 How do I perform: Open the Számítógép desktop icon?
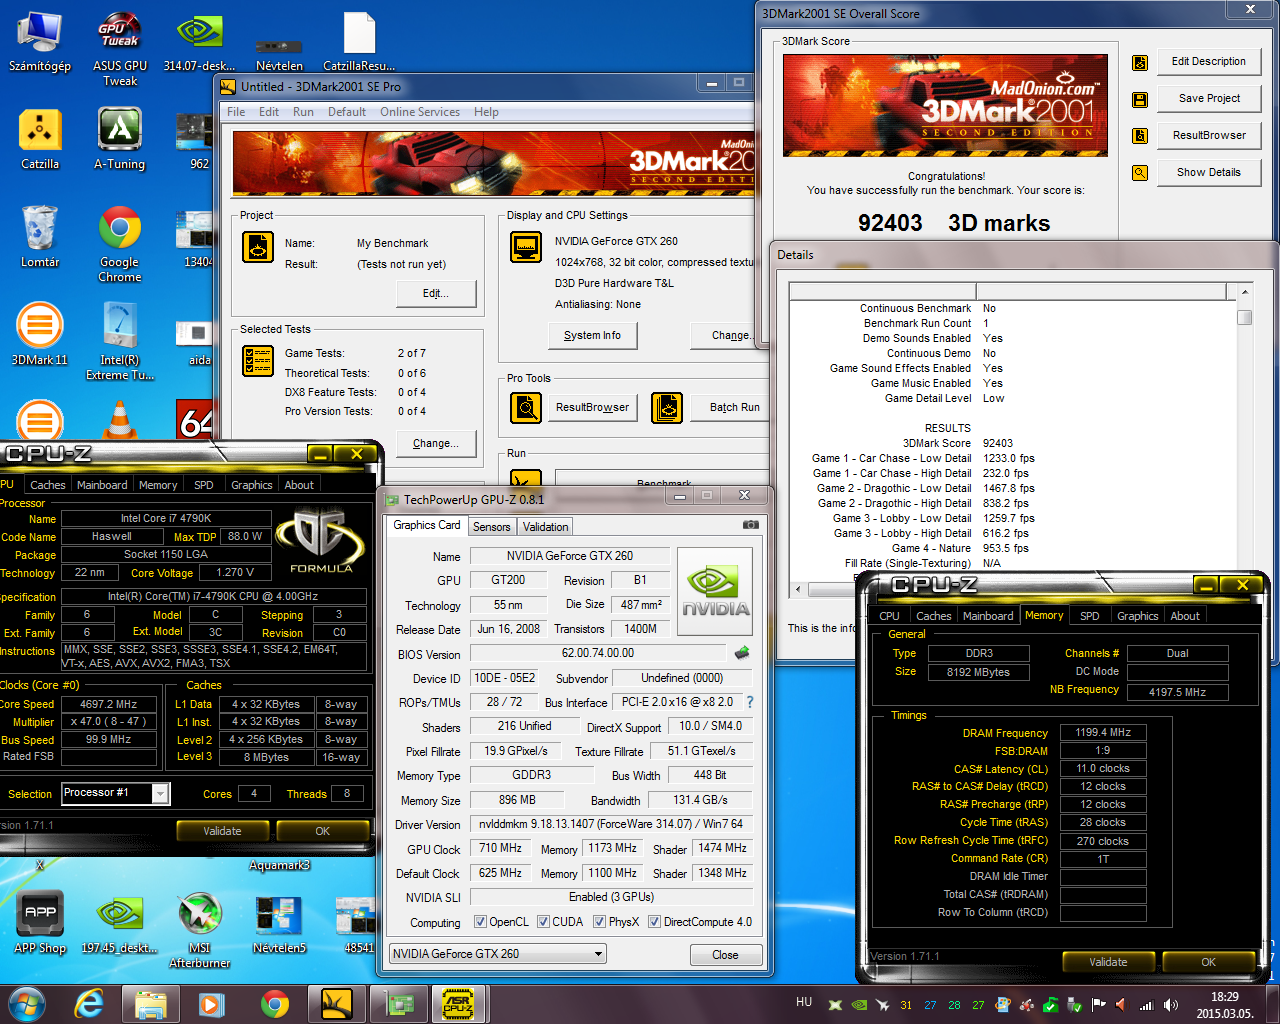point(40,43)
